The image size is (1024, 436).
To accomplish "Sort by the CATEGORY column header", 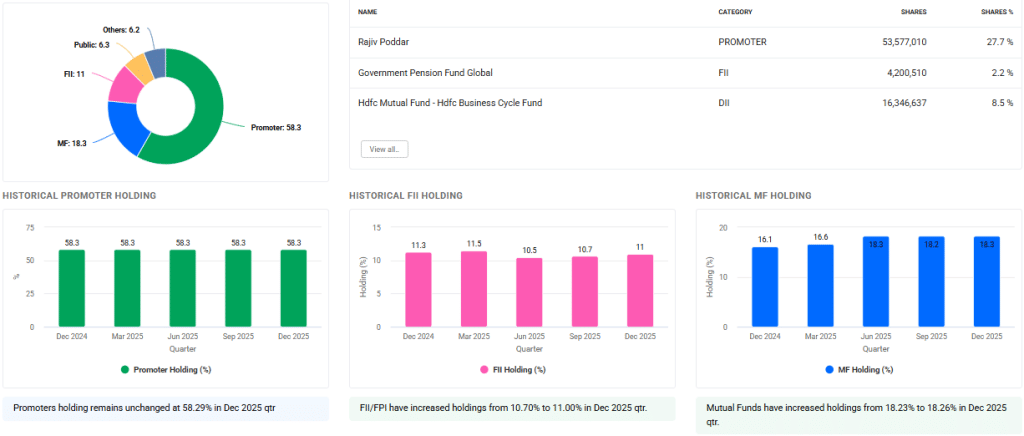I will click(735, 12).
